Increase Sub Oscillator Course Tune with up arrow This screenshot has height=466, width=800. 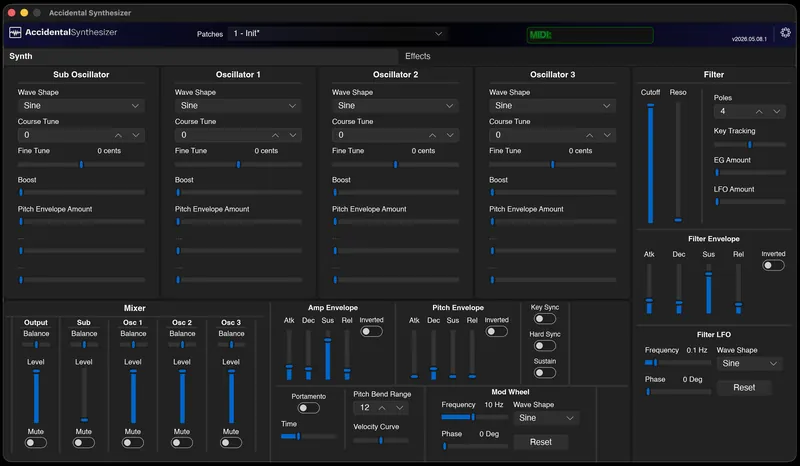(118, 135)
